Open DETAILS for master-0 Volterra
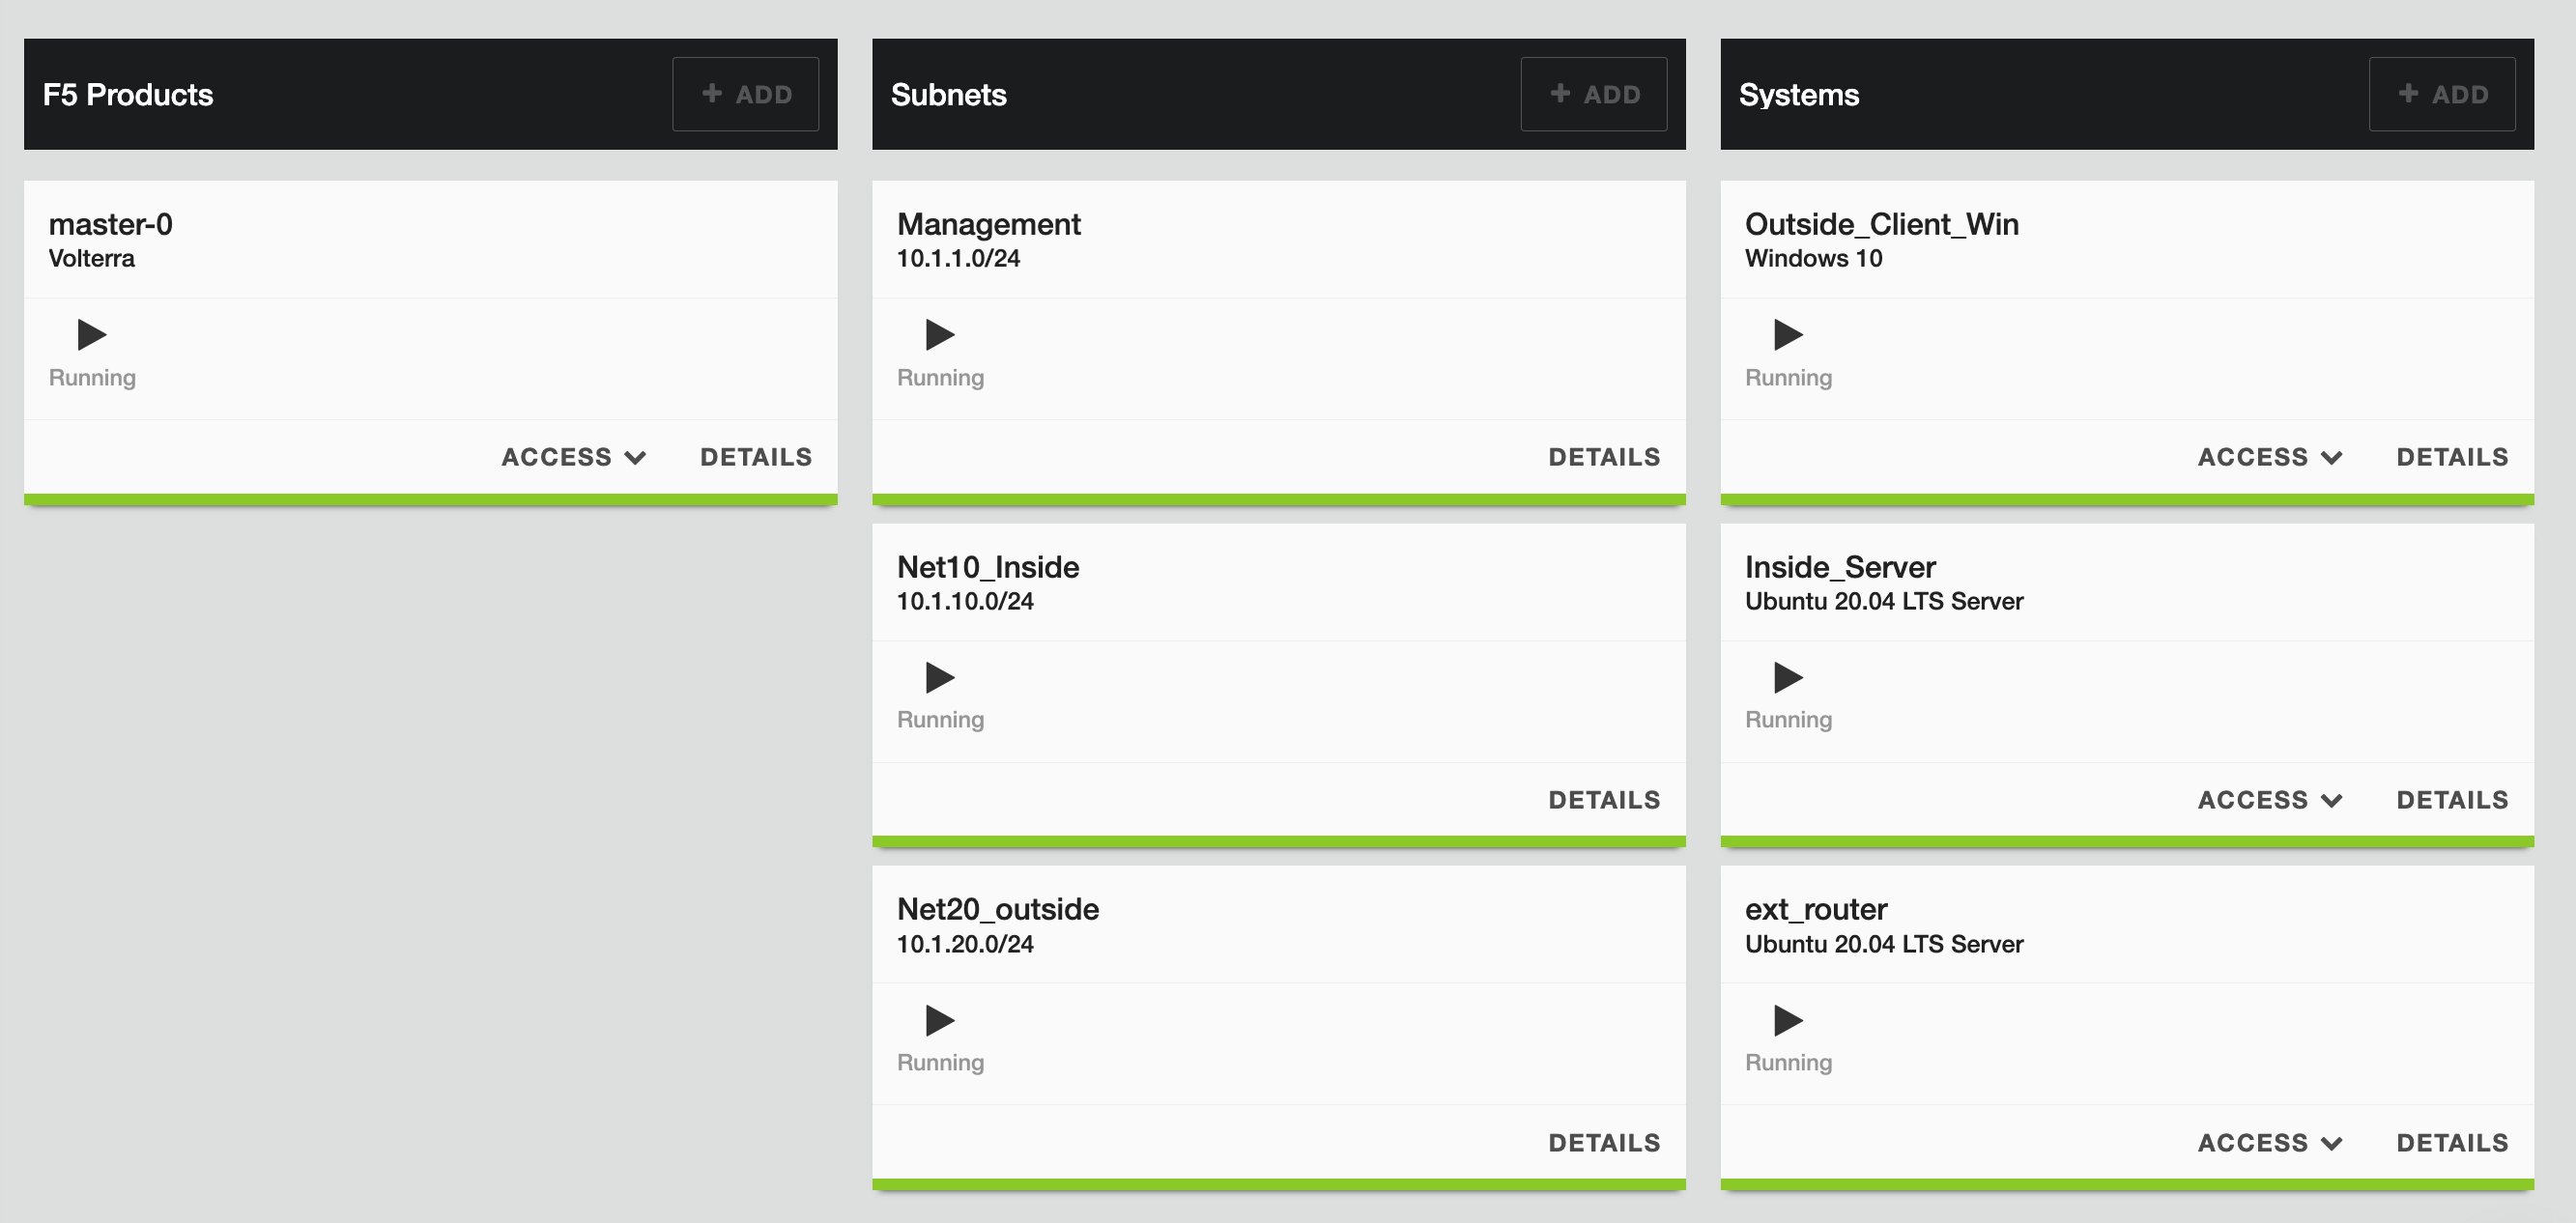Screen dimensions: 2576x1223 (755, 457)
